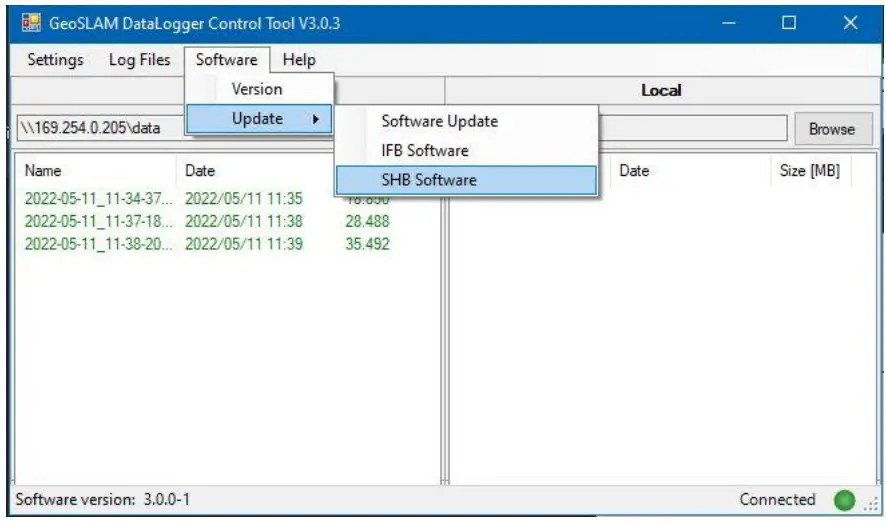
Task: Select Version from Software menu
Action: click(x=259, y=89)
